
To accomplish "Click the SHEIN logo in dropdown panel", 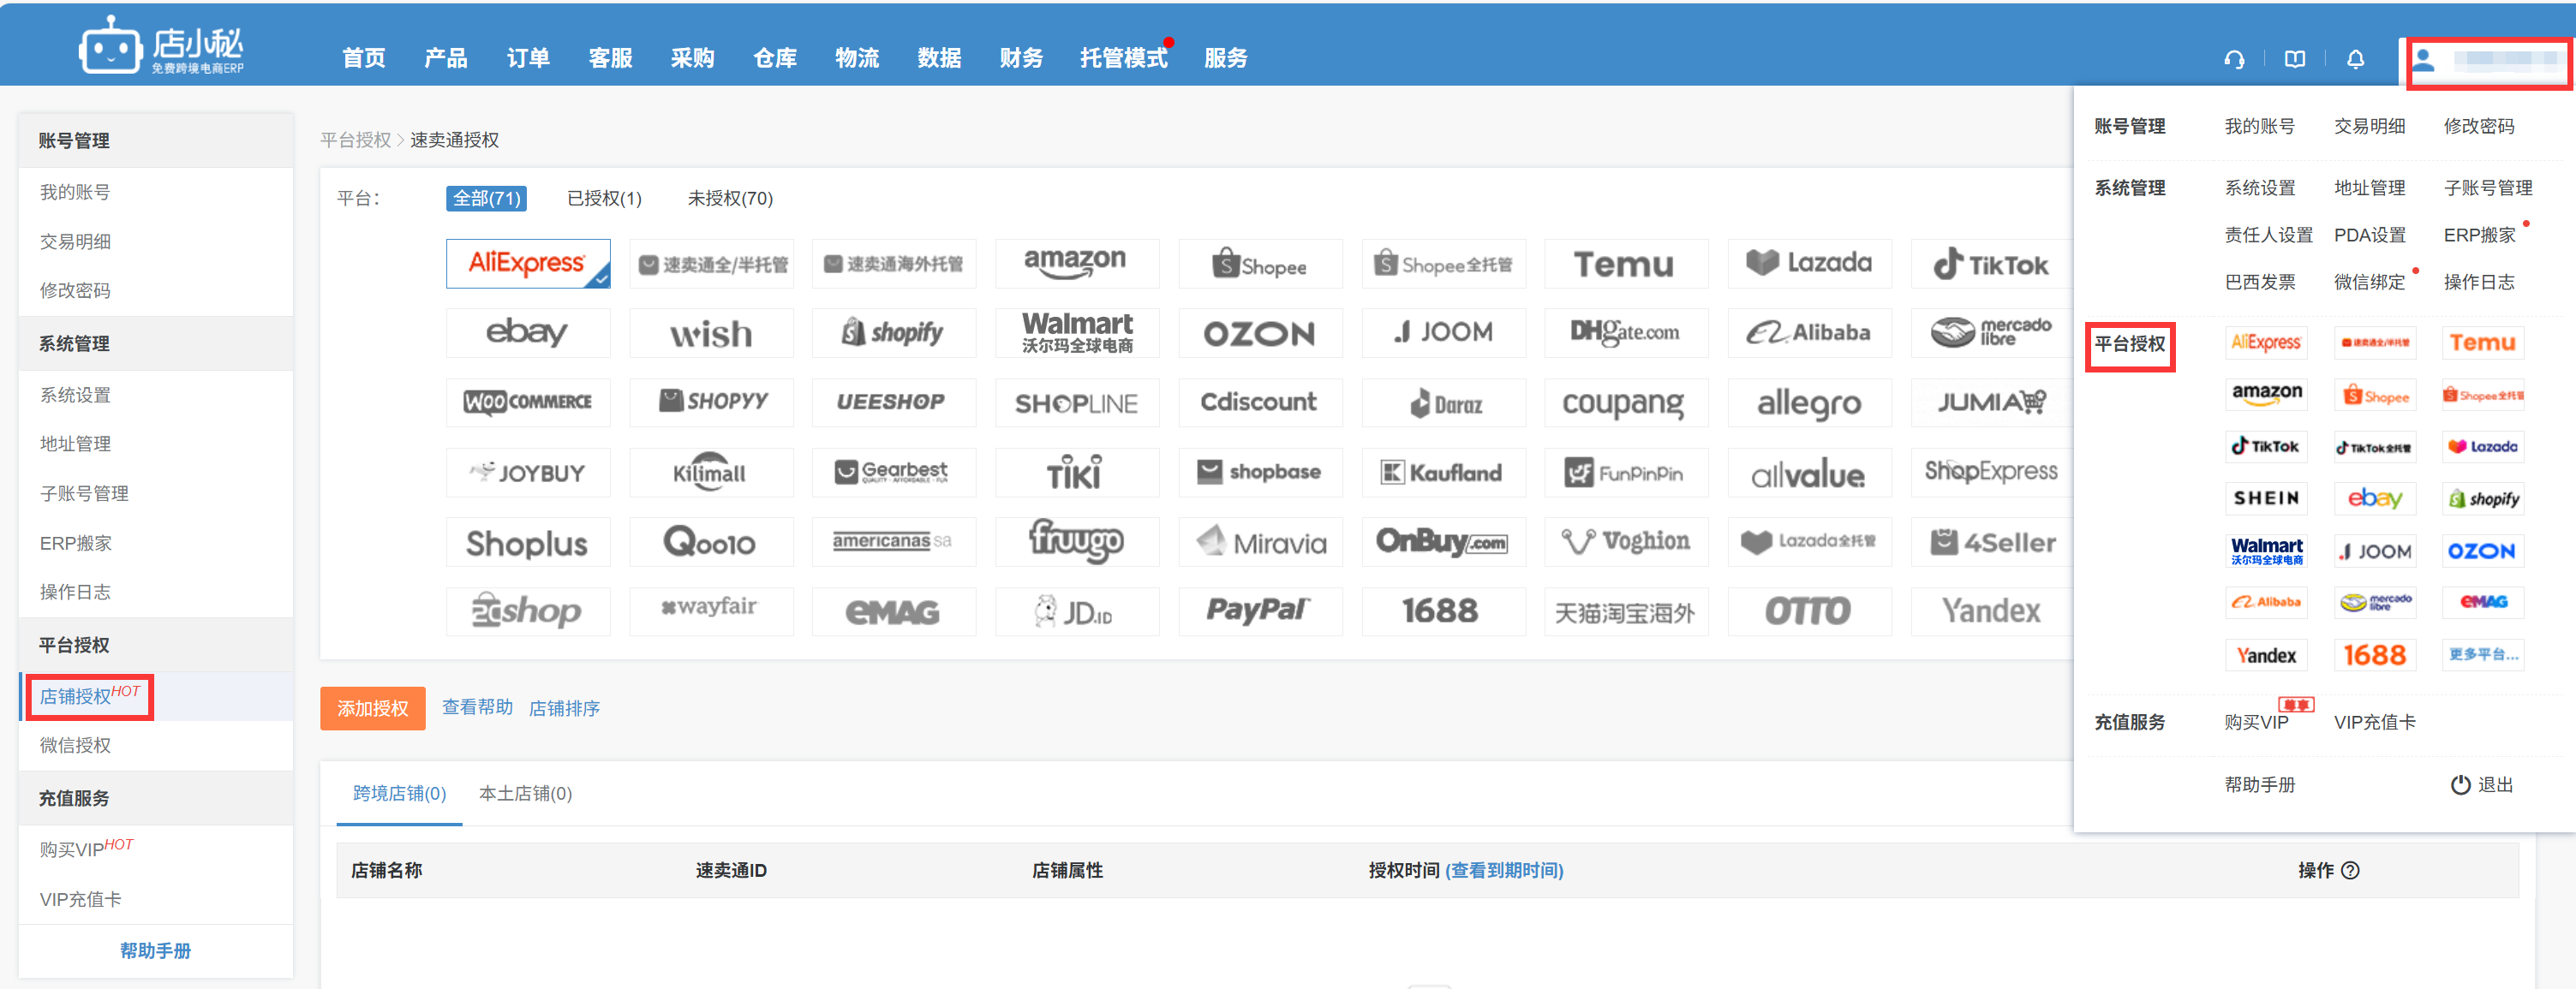I will point(2266,498).
